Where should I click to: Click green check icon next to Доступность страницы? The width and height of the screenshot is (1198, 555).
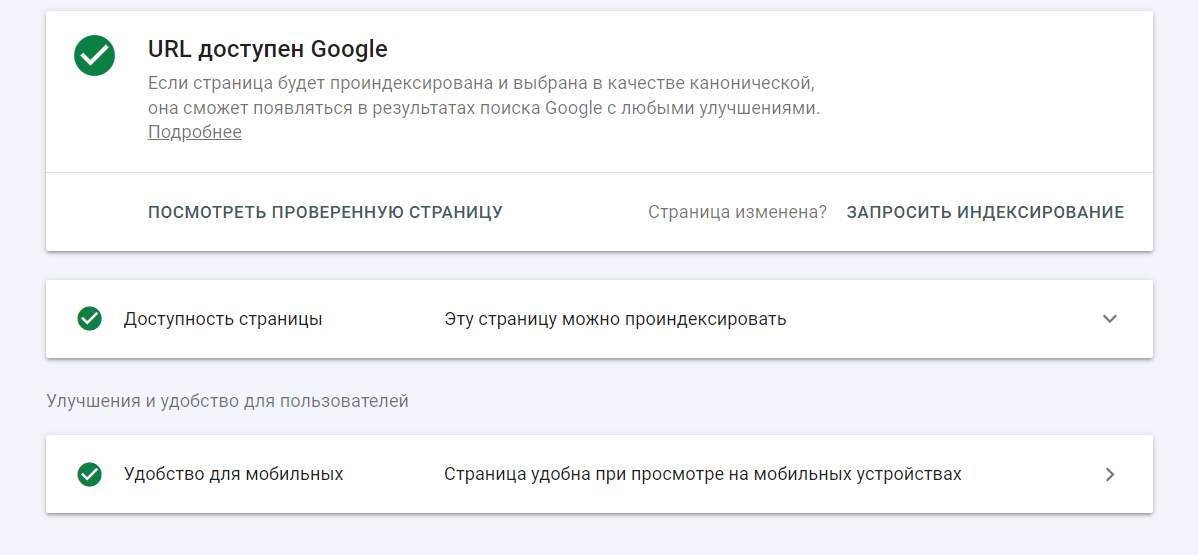click(x=89, y=319)
